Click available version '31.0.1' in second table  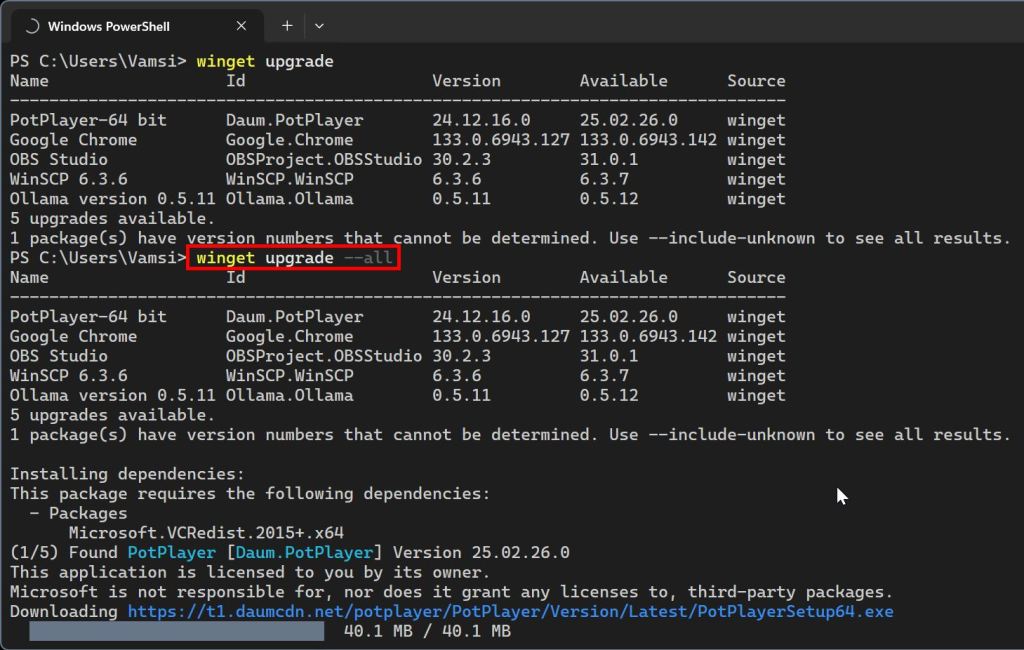[x=609, y=356]
